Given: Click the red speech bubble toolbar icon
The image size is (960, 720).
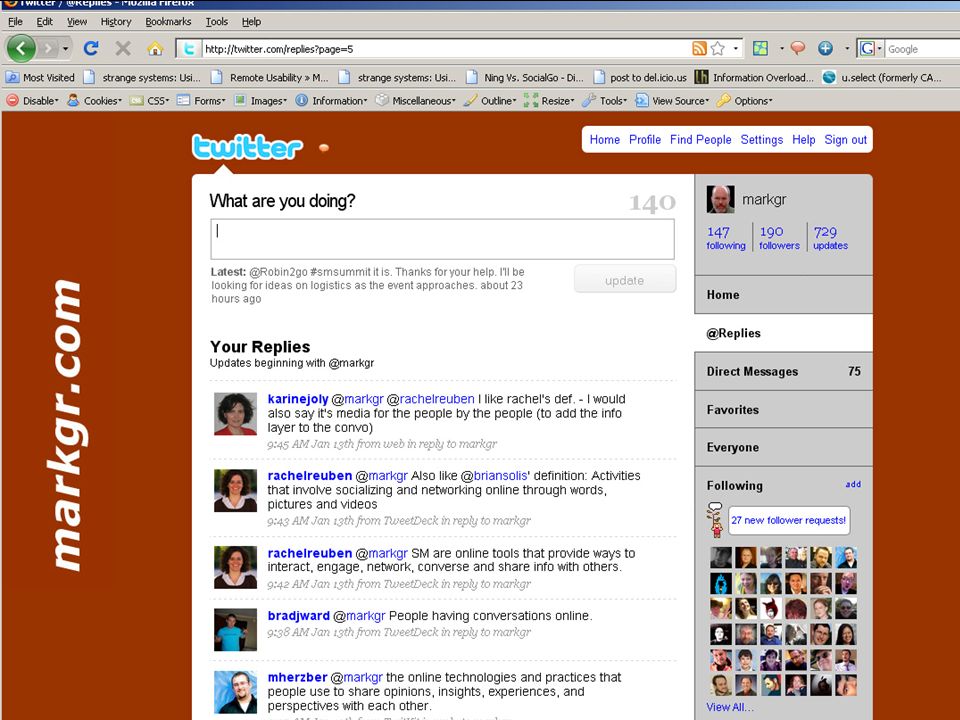Looking at the screenshot, I should [797, 48].
